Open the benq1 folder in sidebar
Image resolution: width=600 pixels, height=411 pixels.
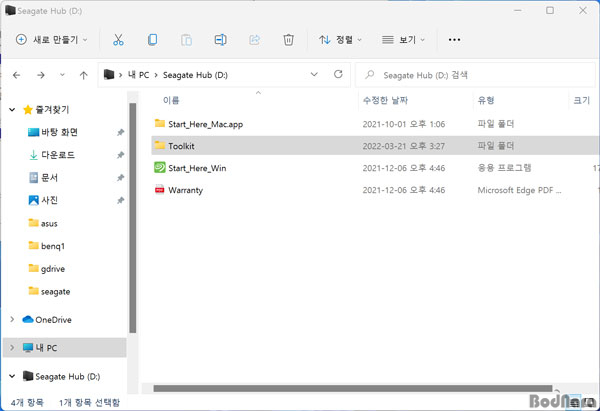(52, 246)
